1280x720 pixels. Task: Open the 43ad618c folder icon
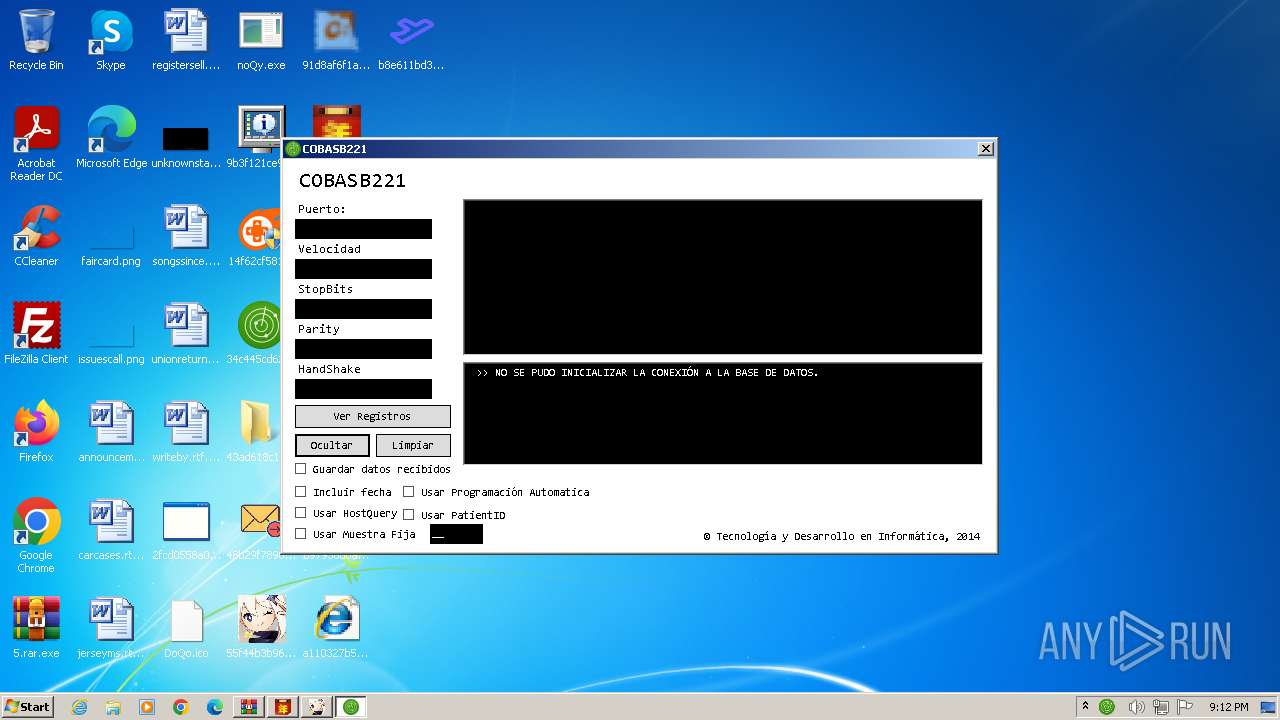(258, 431)
